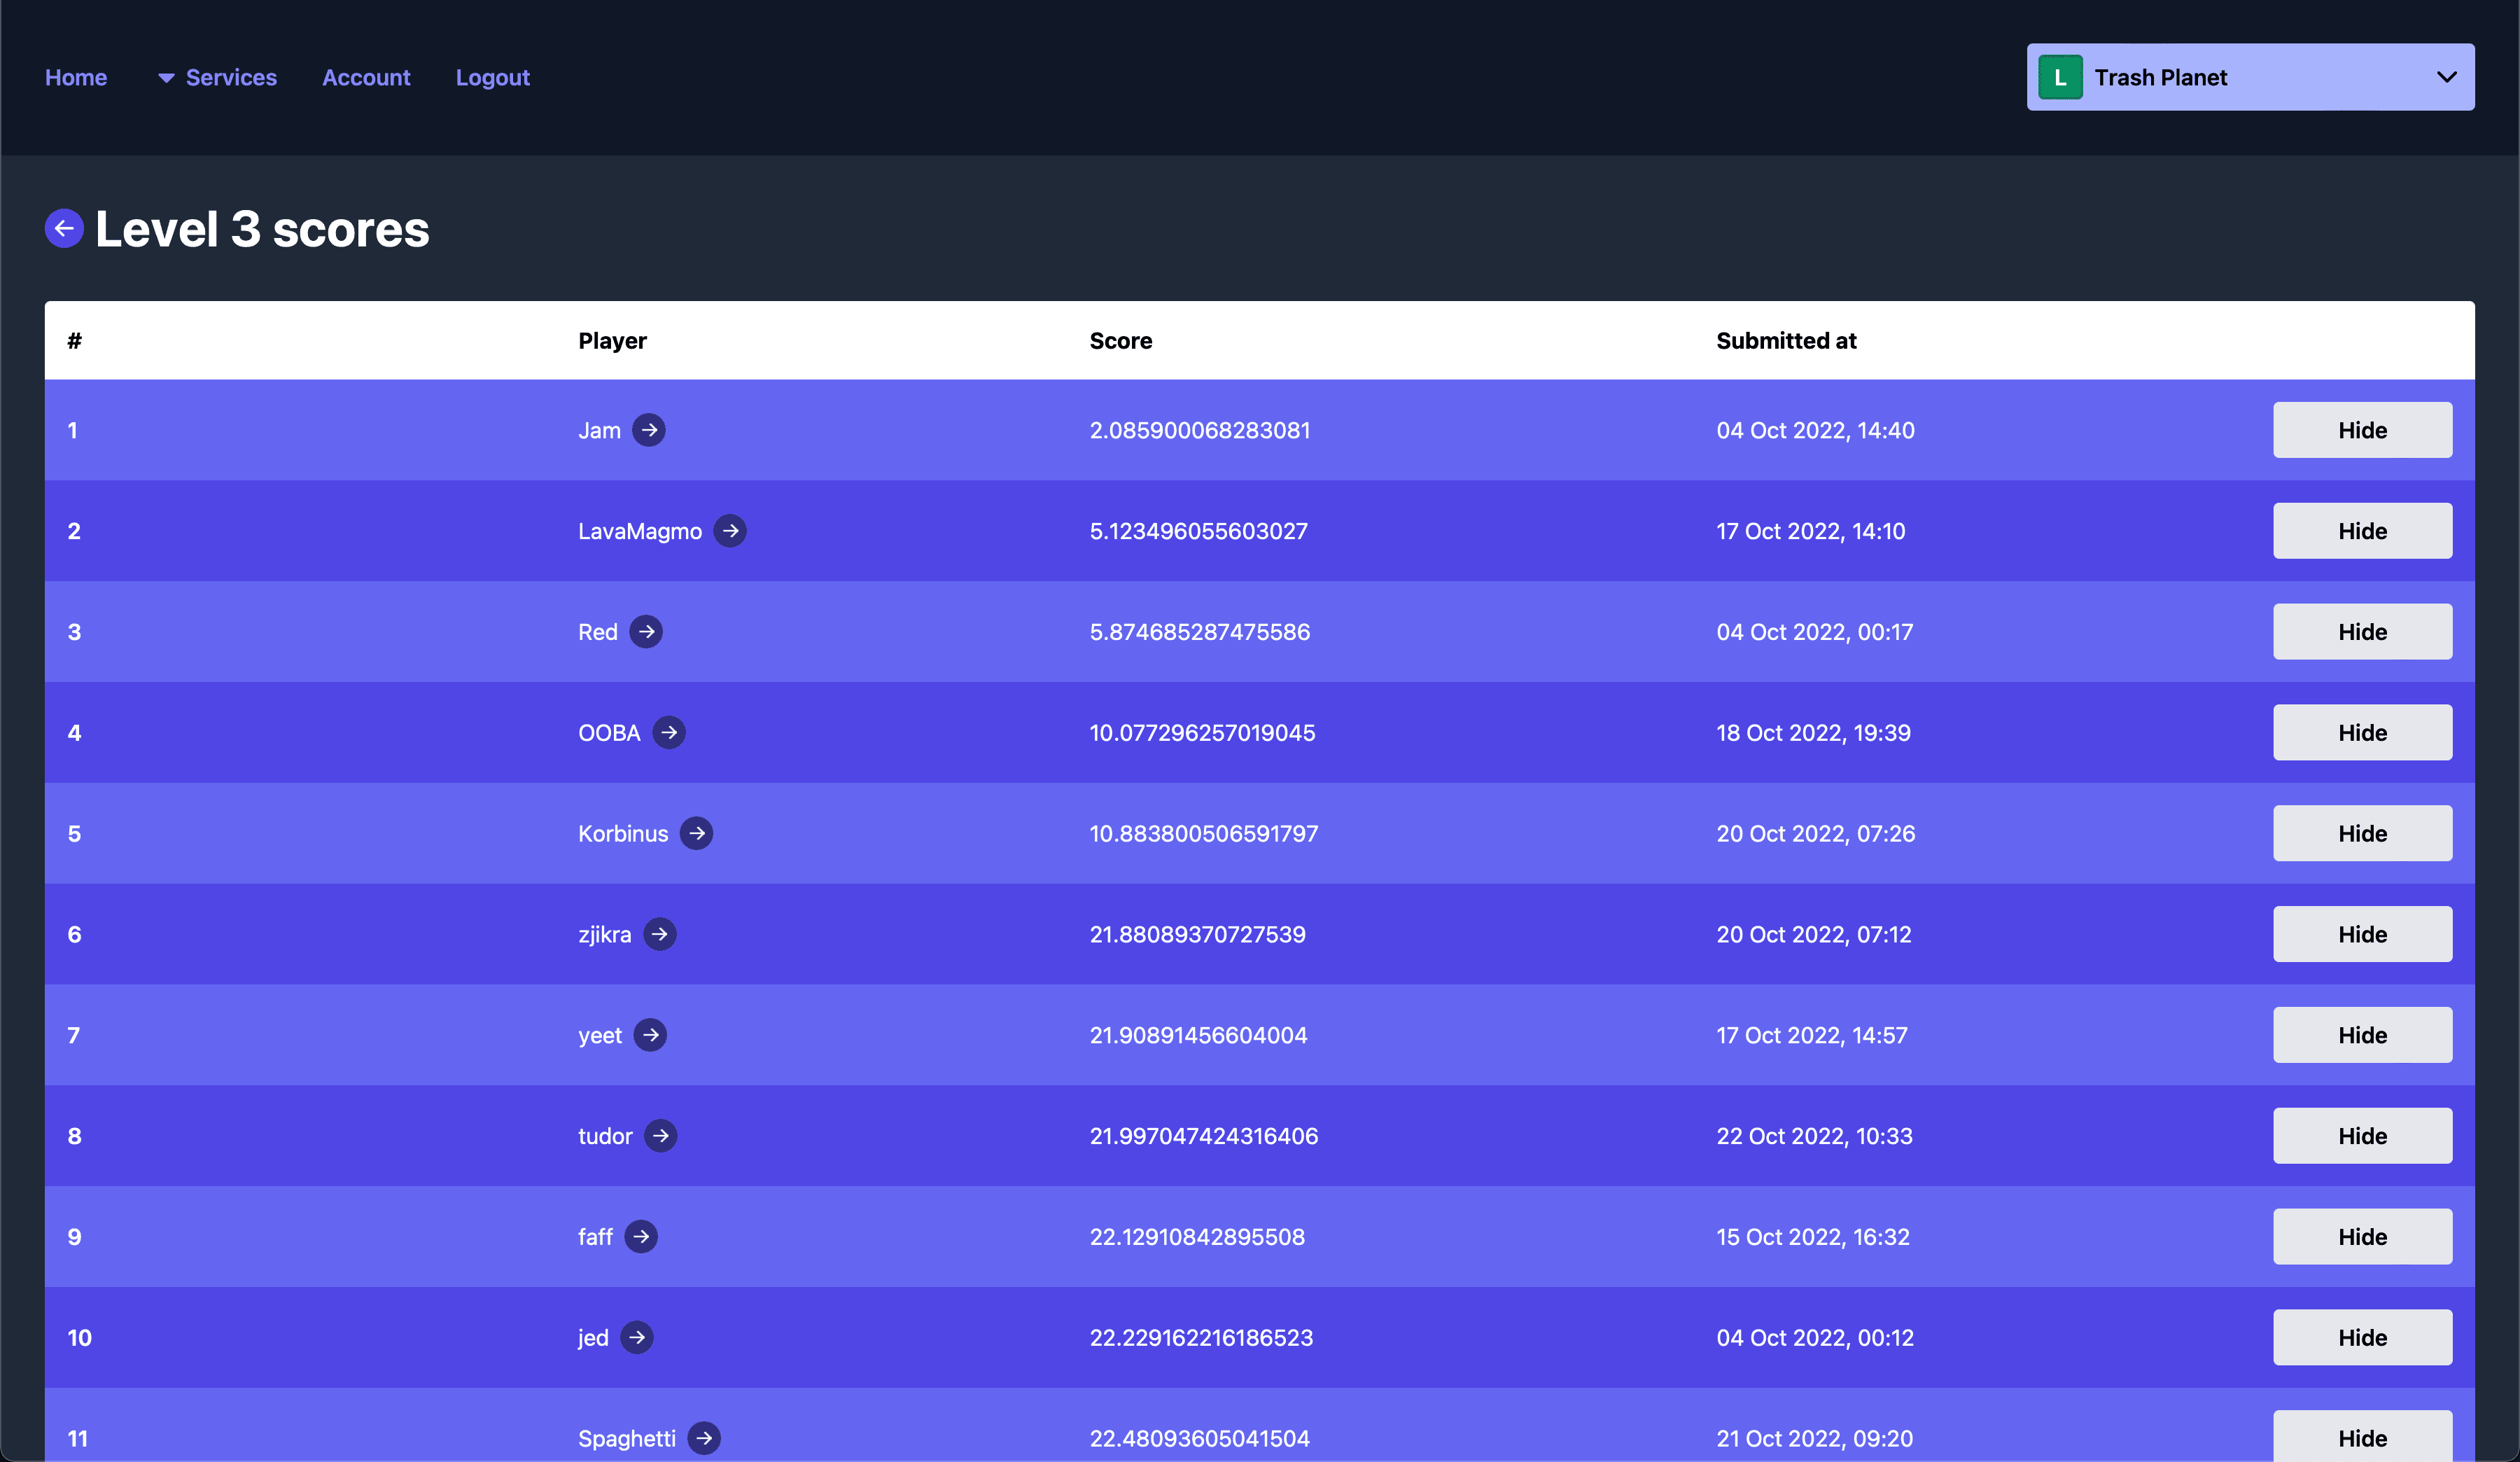Open the Home menu item

tap(75, 76)
